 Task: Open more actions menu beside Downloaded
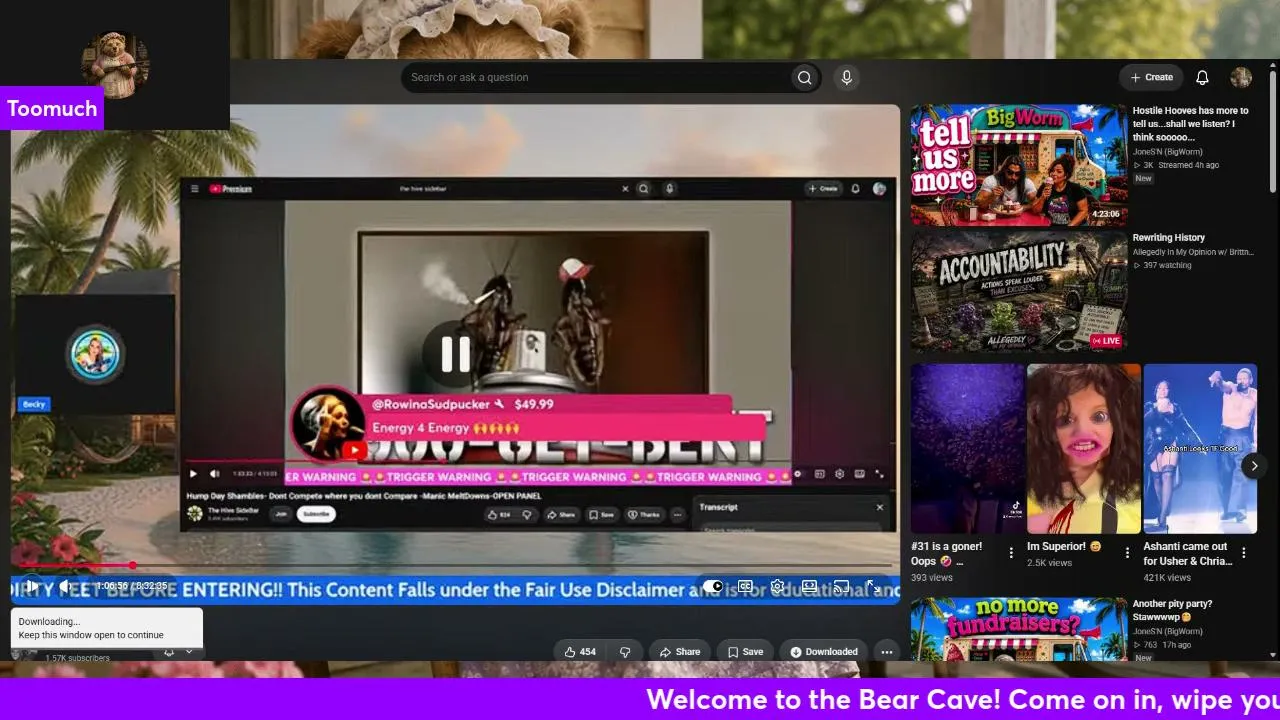887,652
